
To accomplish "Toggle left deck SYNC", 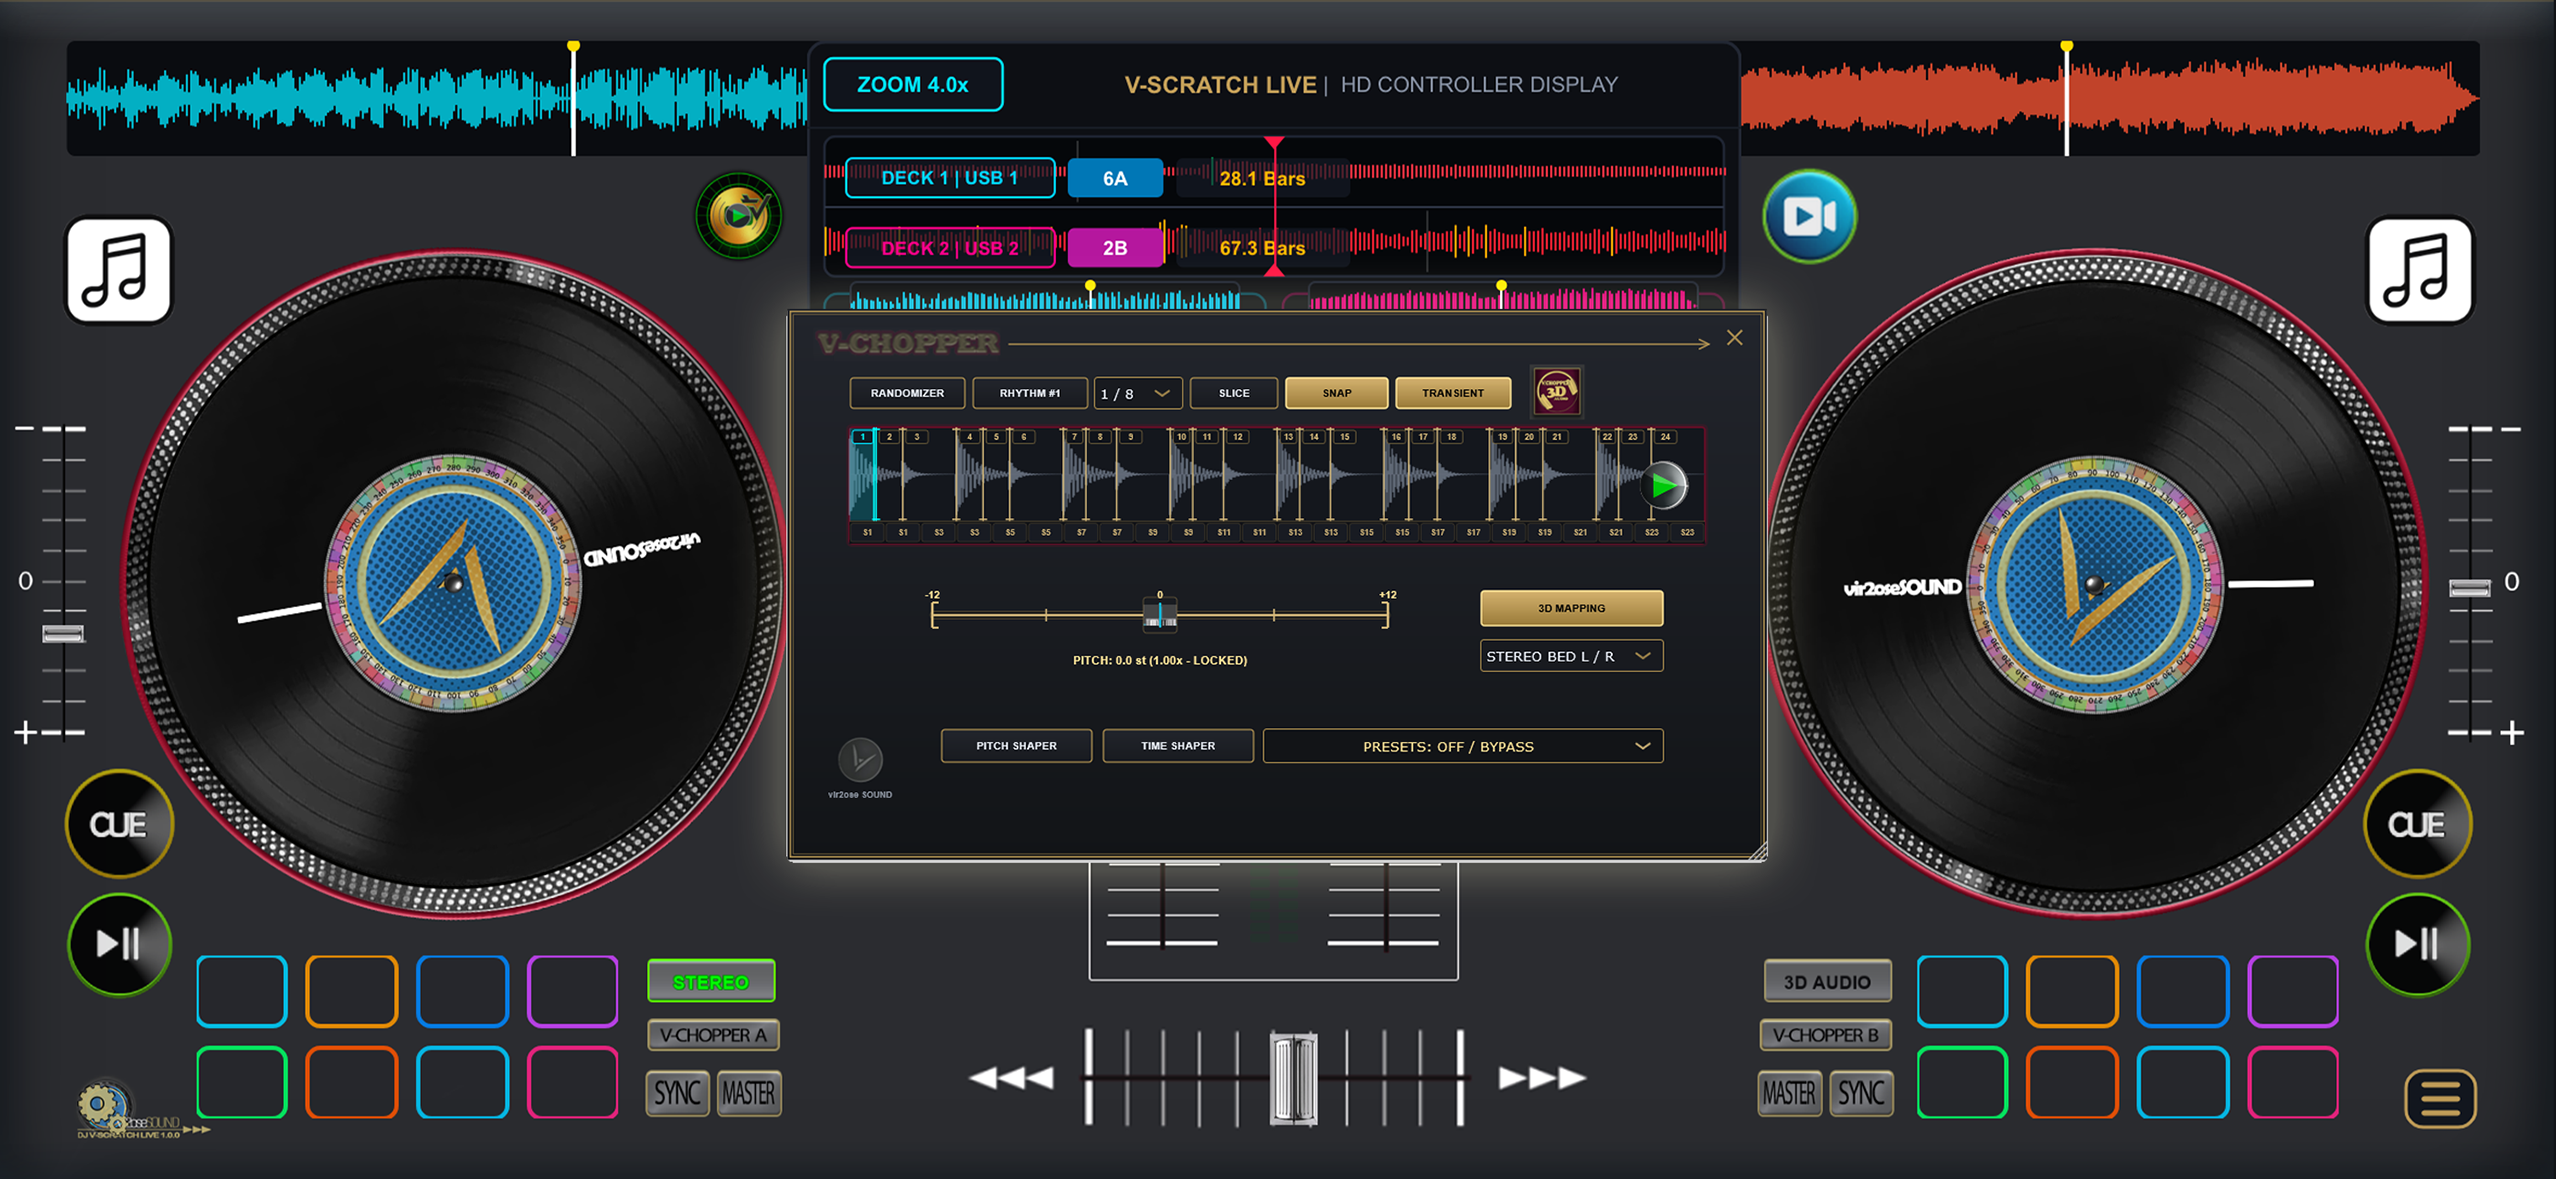I will [x=677, y=1093].
